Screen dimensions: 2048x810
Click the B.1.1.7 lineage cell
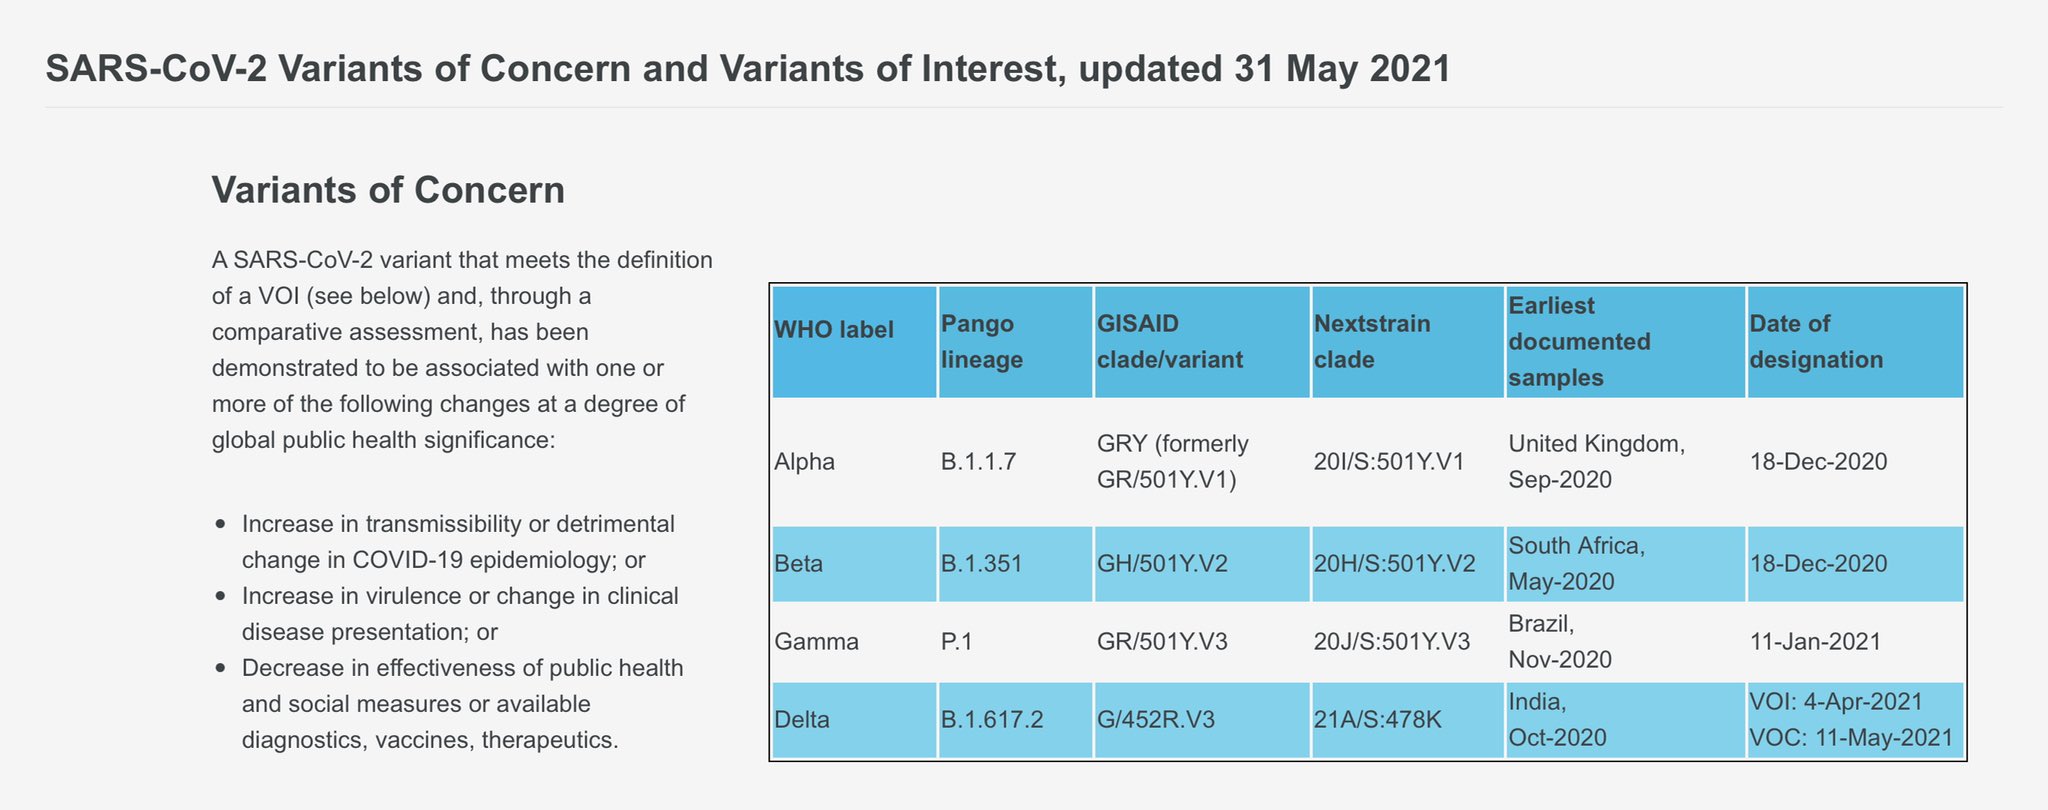click(979, 462)
